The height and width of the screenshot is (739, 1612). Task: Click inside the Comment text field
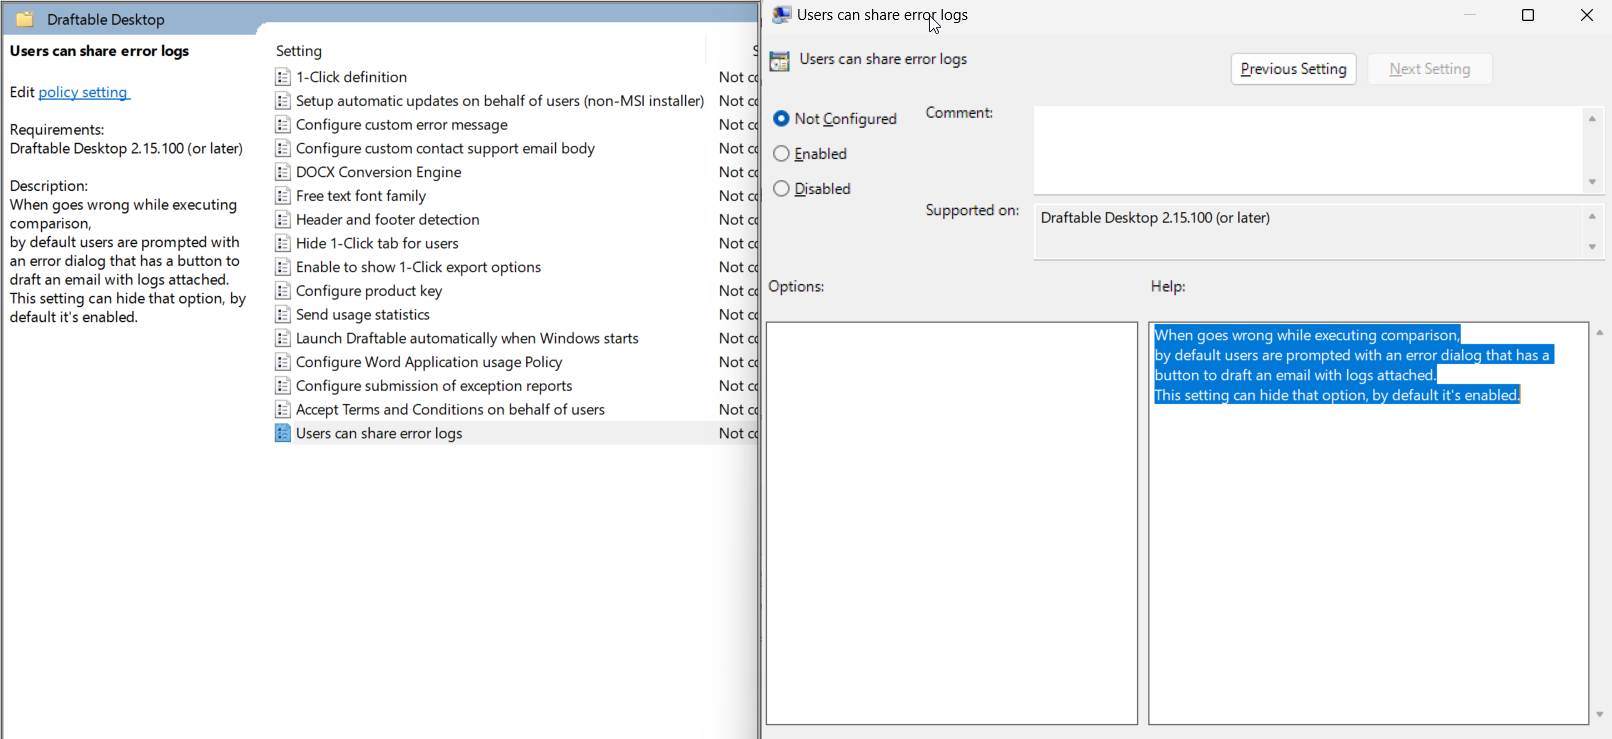[x=1306, y=149]
